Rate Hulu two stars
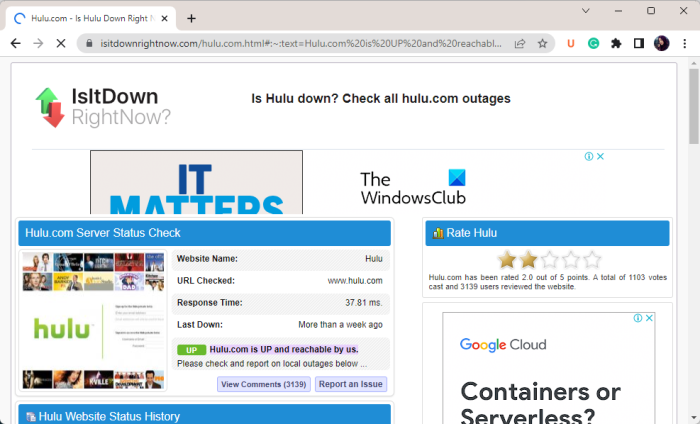This screenshot has width=700, height=424. pyautogui.click(x=528, y=260)
